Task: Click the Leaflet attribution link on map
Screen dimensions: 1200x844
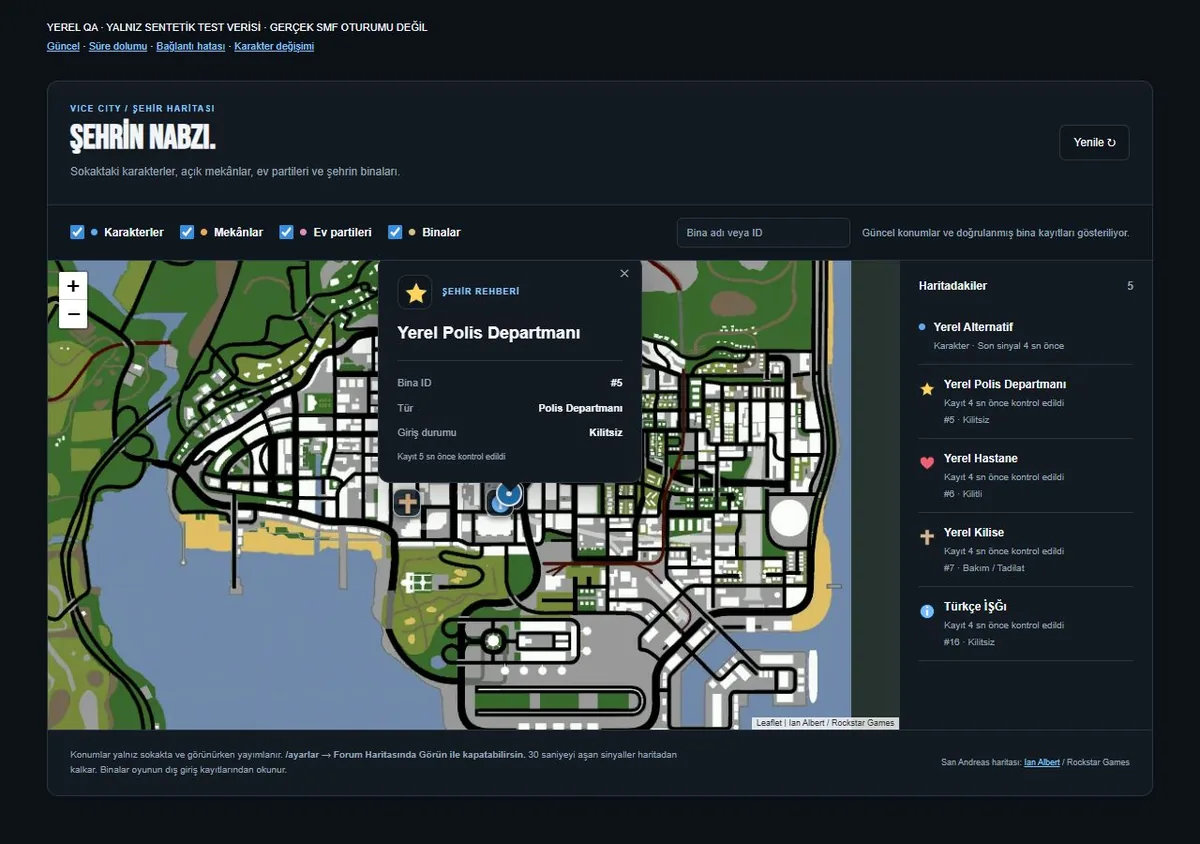Action: tap(769, 723)
